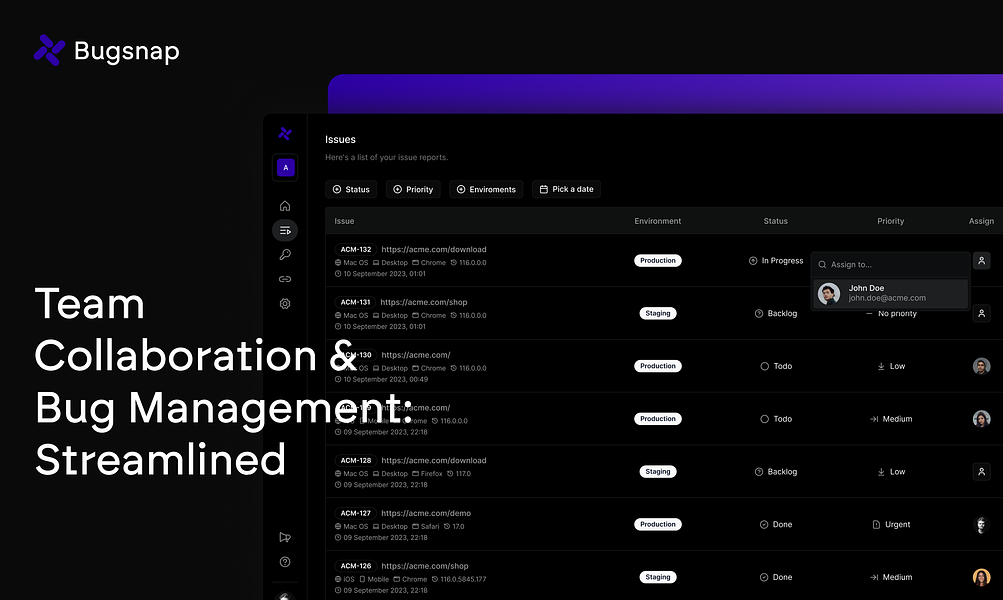Viewport: 1003px width, 600px height.
Task: Open the https://acme.com/demo issue link
Action: coord(426,513)
